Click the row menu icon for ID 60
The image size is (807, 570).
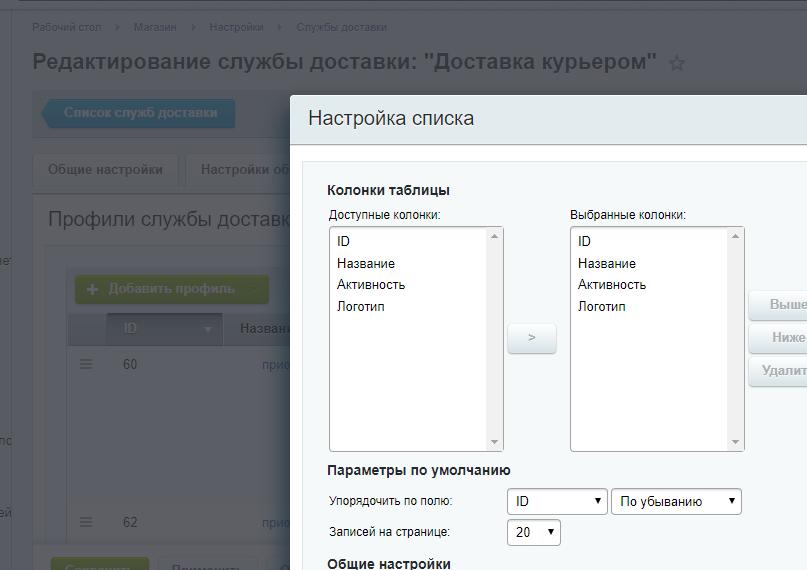coord(86,364)
